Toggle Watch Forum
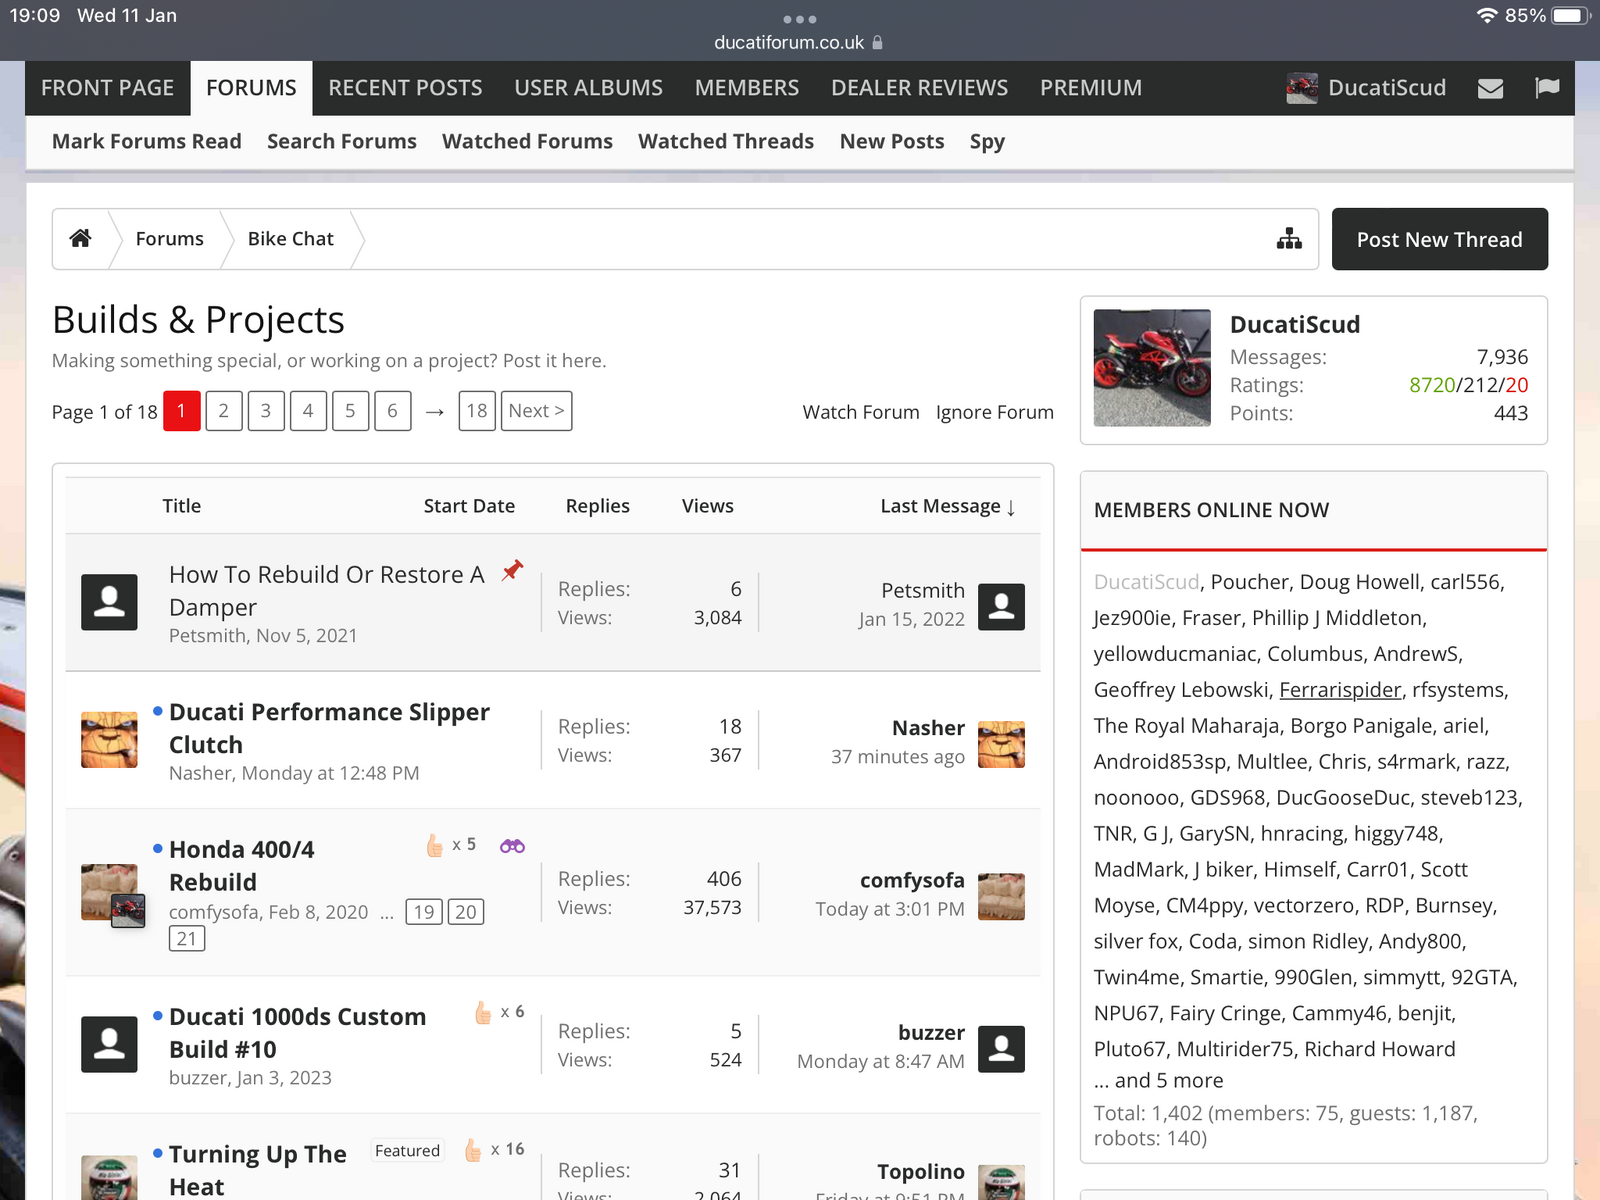 coord(861,412)
